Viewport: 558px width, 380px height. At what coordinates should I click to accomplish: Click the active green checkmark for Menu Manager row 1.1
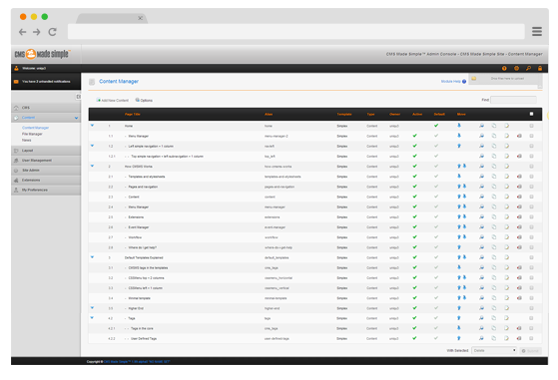[415, 136]
